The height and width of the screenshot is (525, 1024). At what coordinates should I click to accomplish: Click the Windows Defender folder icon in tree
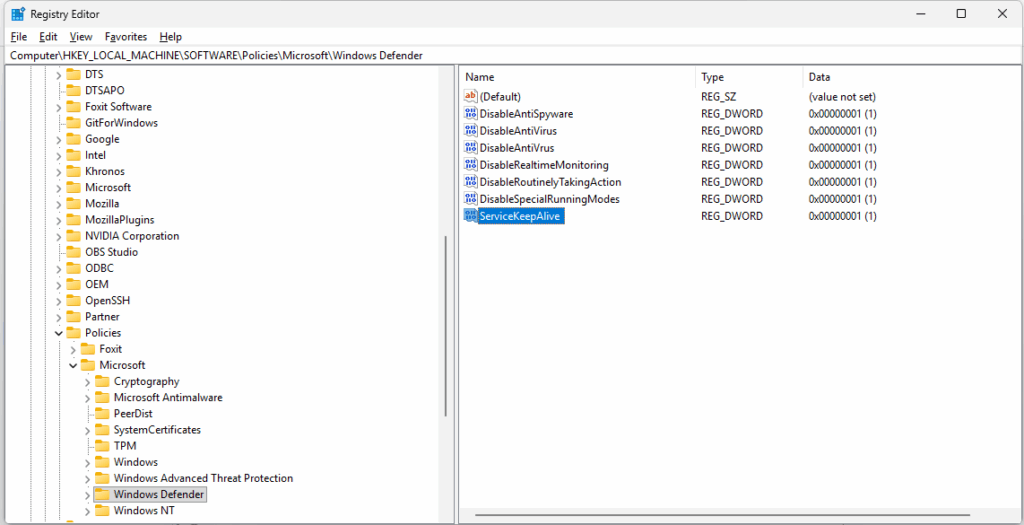click(x=102, y=494)
